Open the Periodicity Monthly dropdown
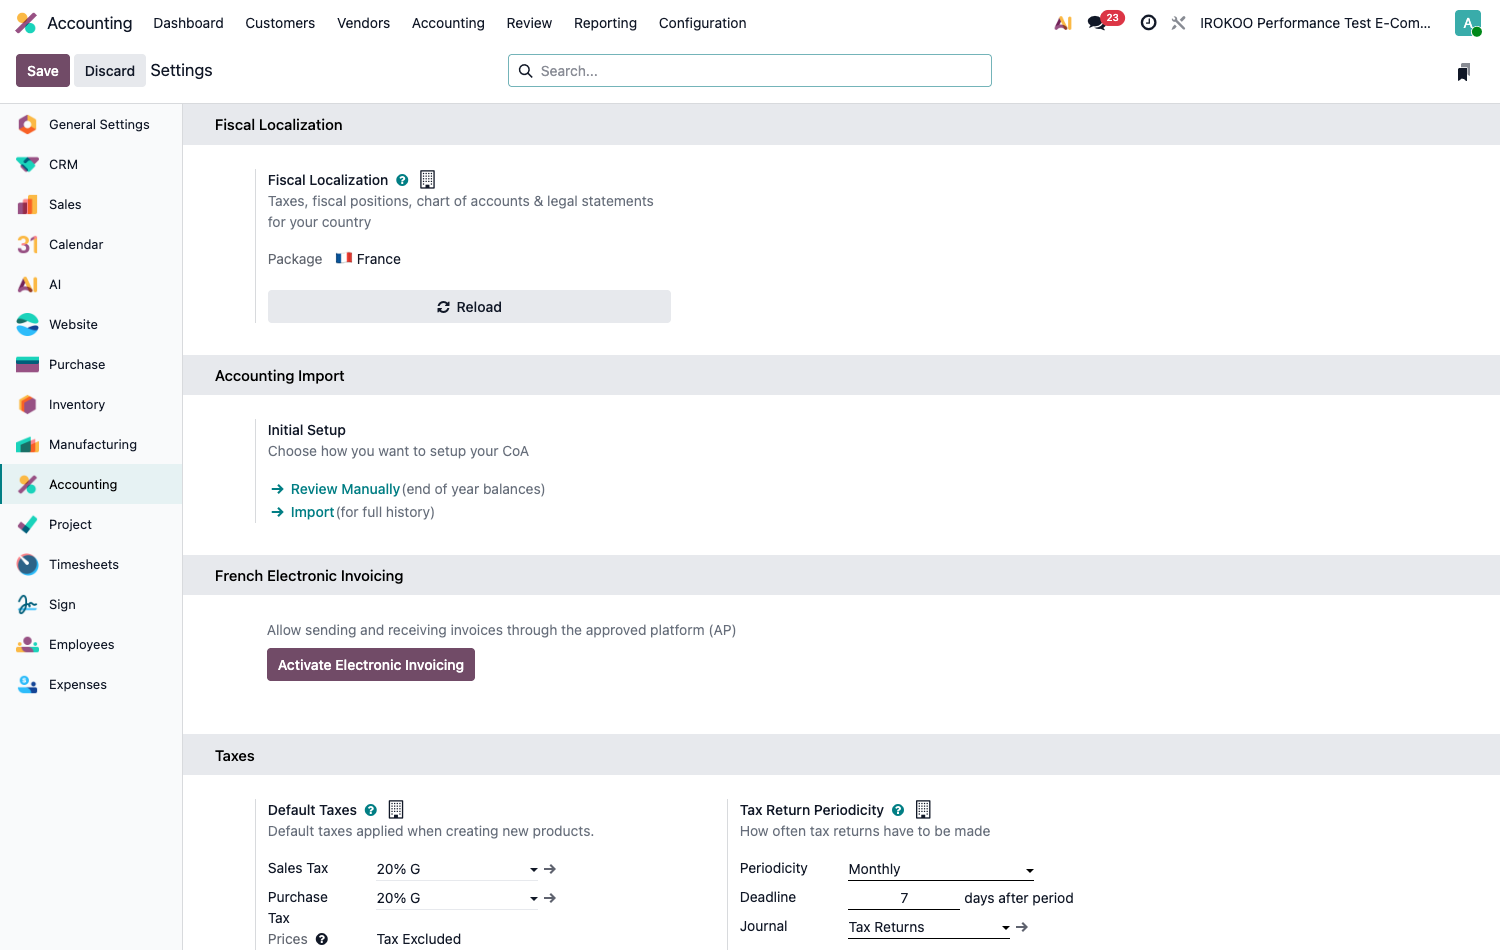Image resolution: width=1500 pixels, height=950 pixels. (941, 869)
